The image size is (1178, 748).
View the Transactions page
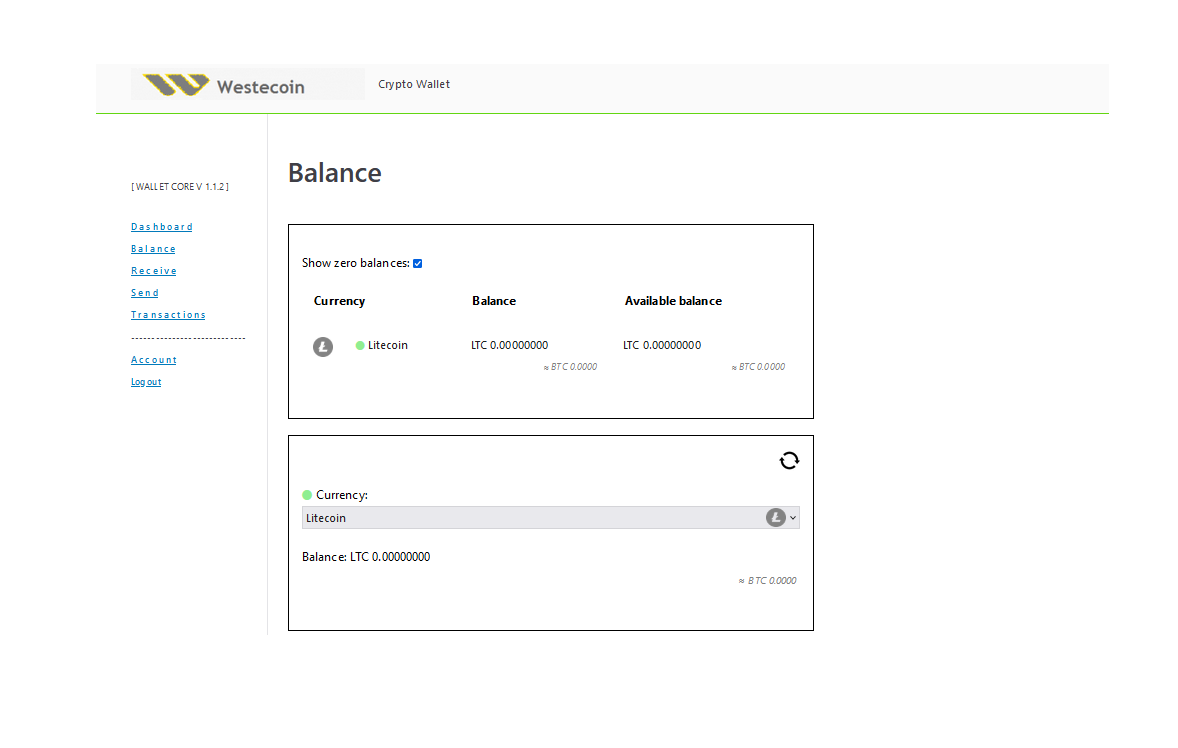(x=168, y=315)
